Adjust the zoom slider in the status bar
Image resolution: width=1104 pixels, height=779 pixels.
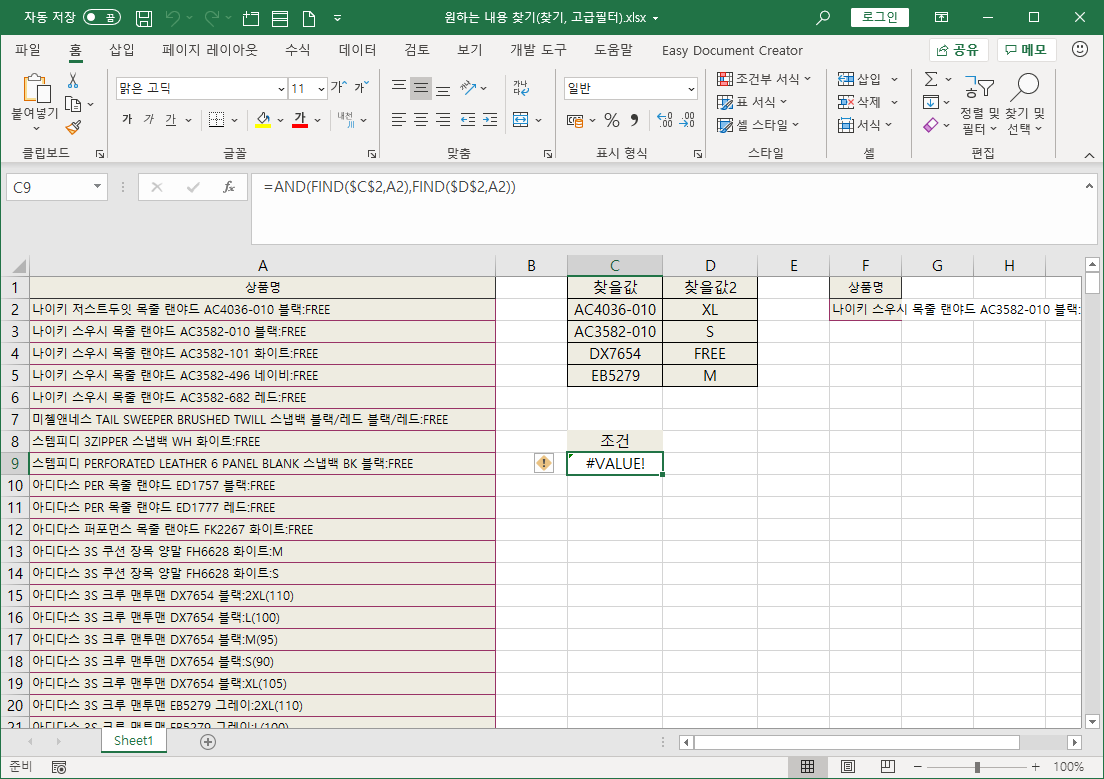click(x=977, y=766)
